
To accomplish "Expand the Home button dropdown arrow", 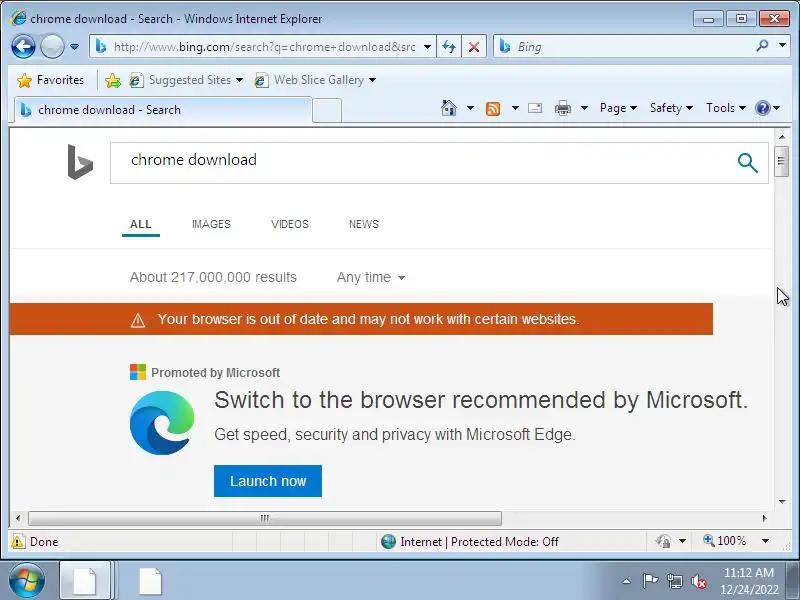I will [470, 108].
